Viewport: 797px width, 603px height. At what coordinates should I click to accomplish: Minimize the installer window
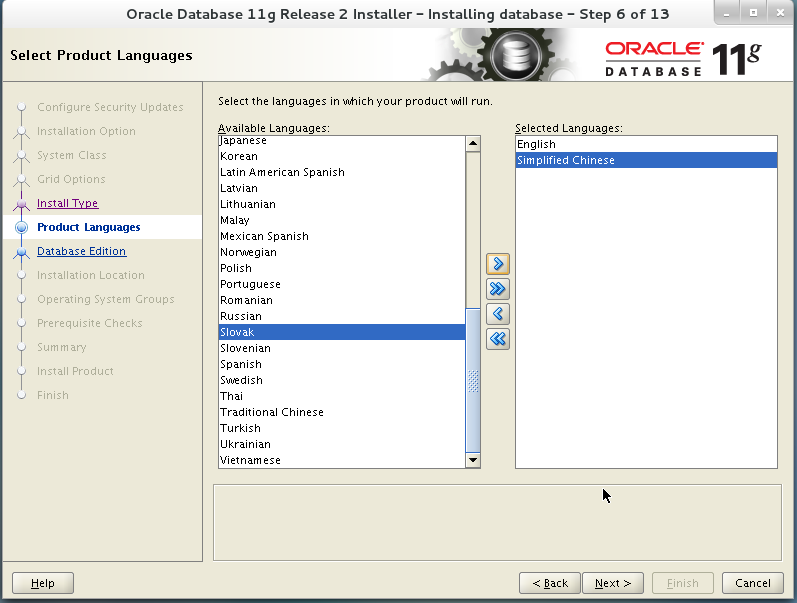727,14
